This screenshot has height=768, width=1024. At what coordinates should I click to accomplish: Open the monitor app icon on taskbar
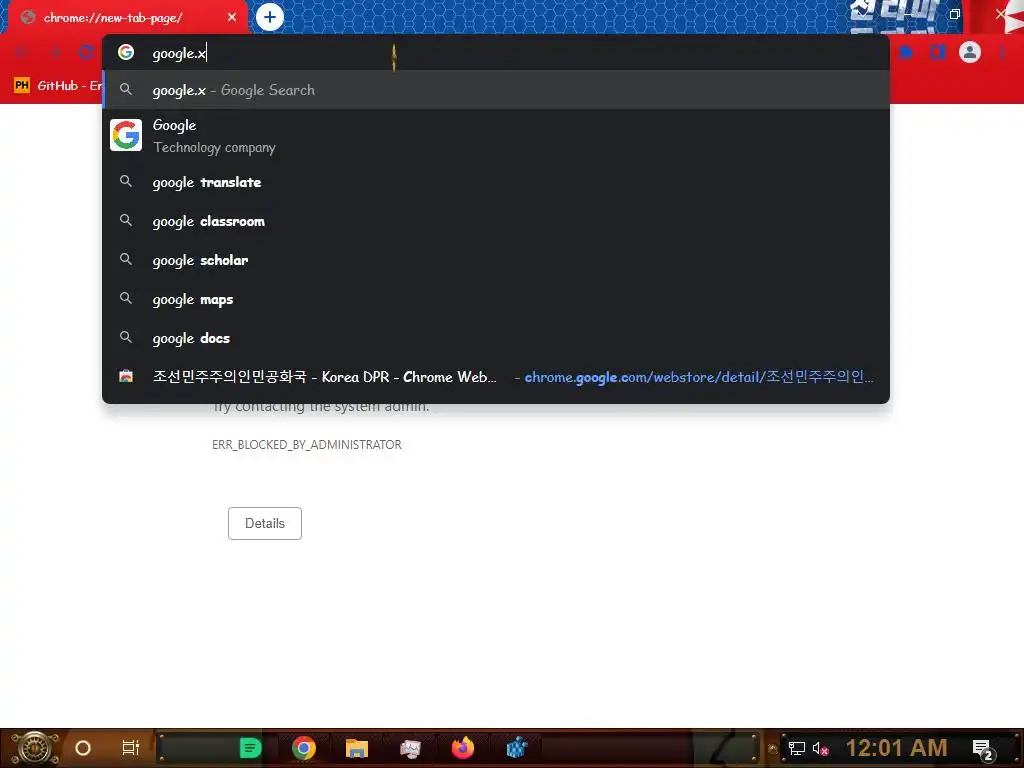(410, 748)
